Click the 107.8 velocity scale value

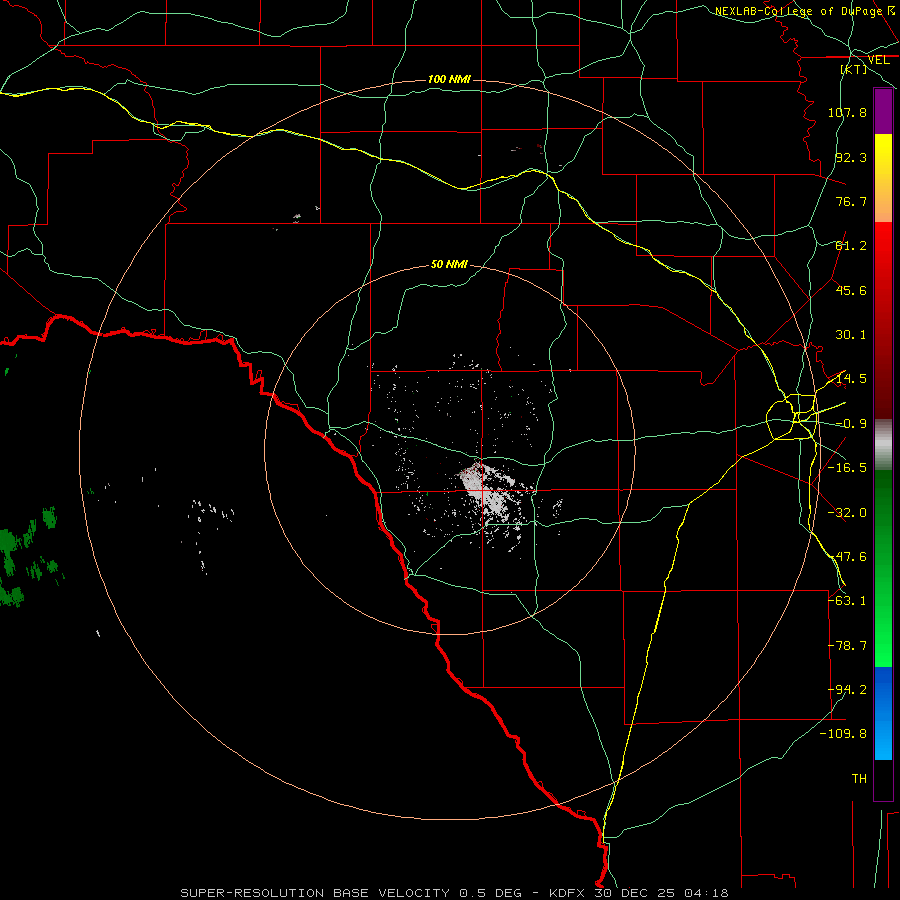[x=847, y=112]
